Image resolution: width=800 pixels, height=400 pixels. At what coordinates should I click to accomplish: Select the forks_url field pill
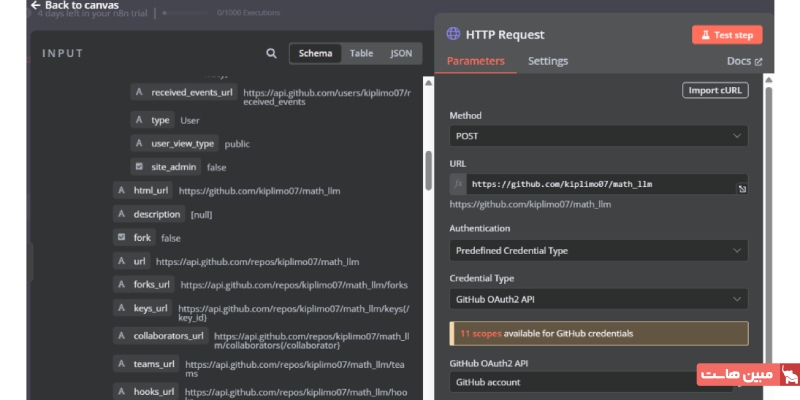(144, 284)
